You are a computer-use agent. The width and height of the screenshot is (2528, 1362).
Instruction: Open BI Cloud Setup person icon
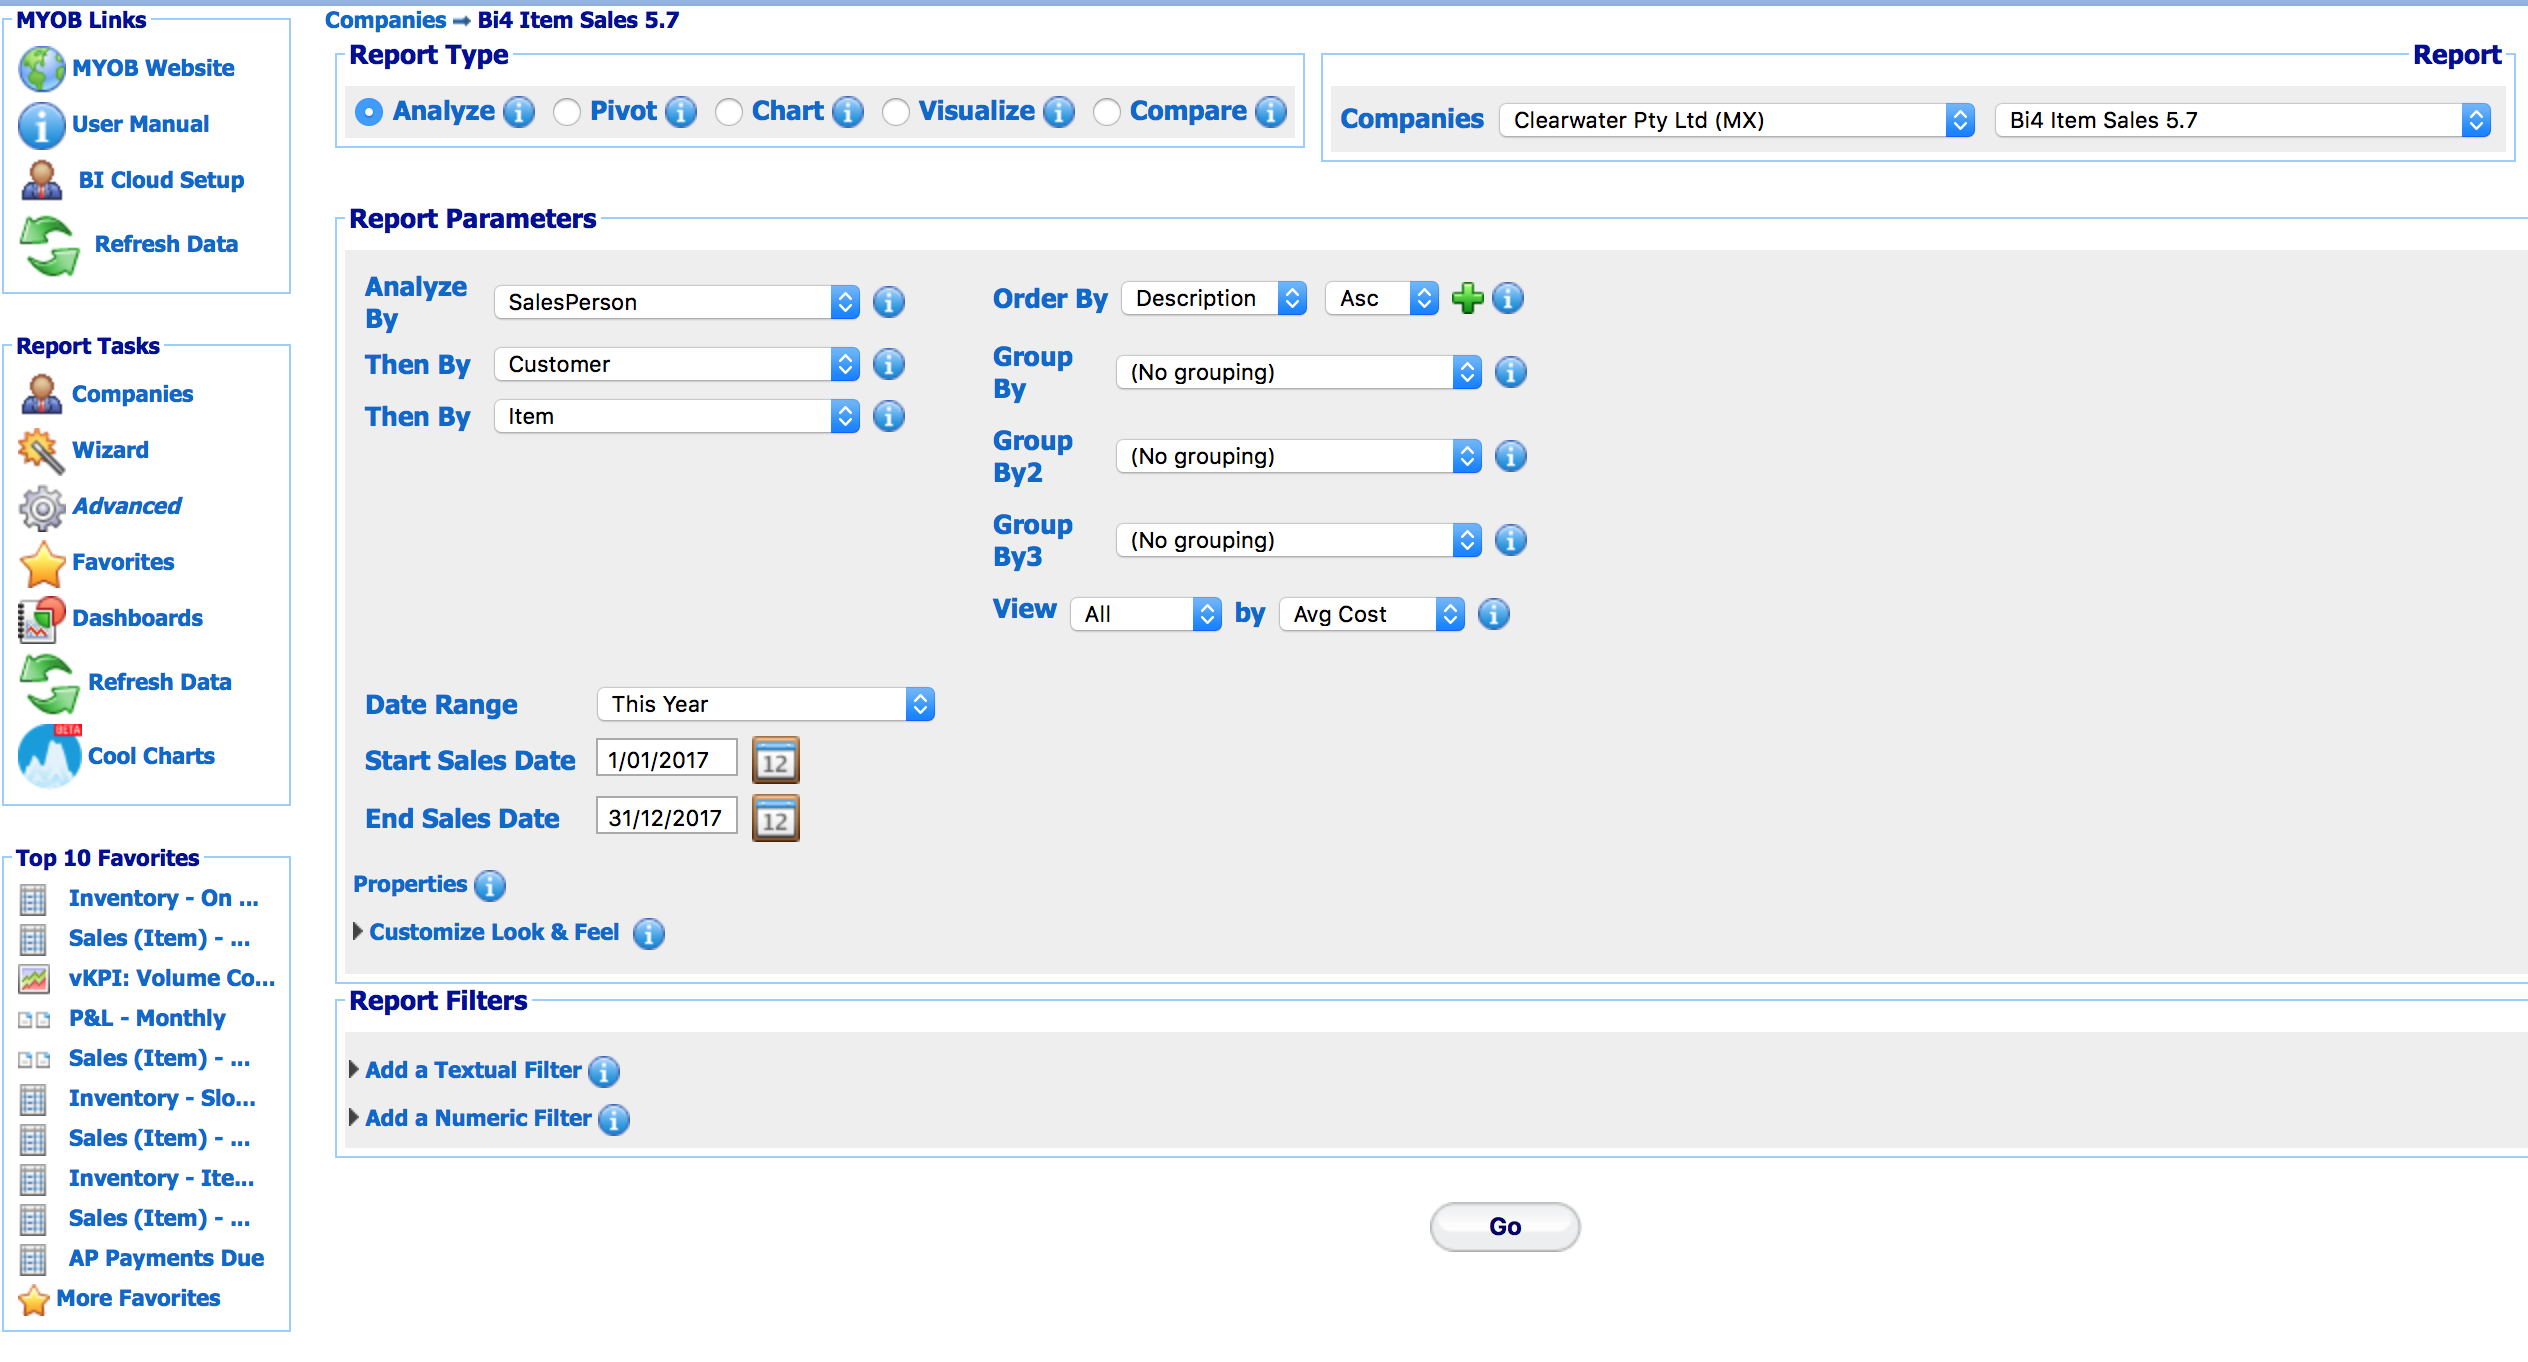coord(42,180)
